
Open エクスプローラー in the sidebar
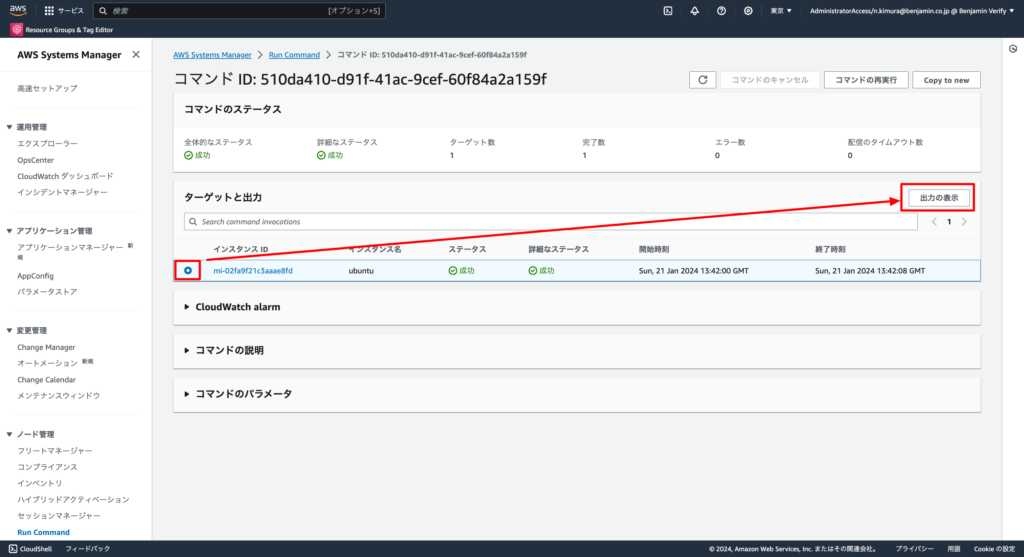pyautogui.click(x=47, y=144)
